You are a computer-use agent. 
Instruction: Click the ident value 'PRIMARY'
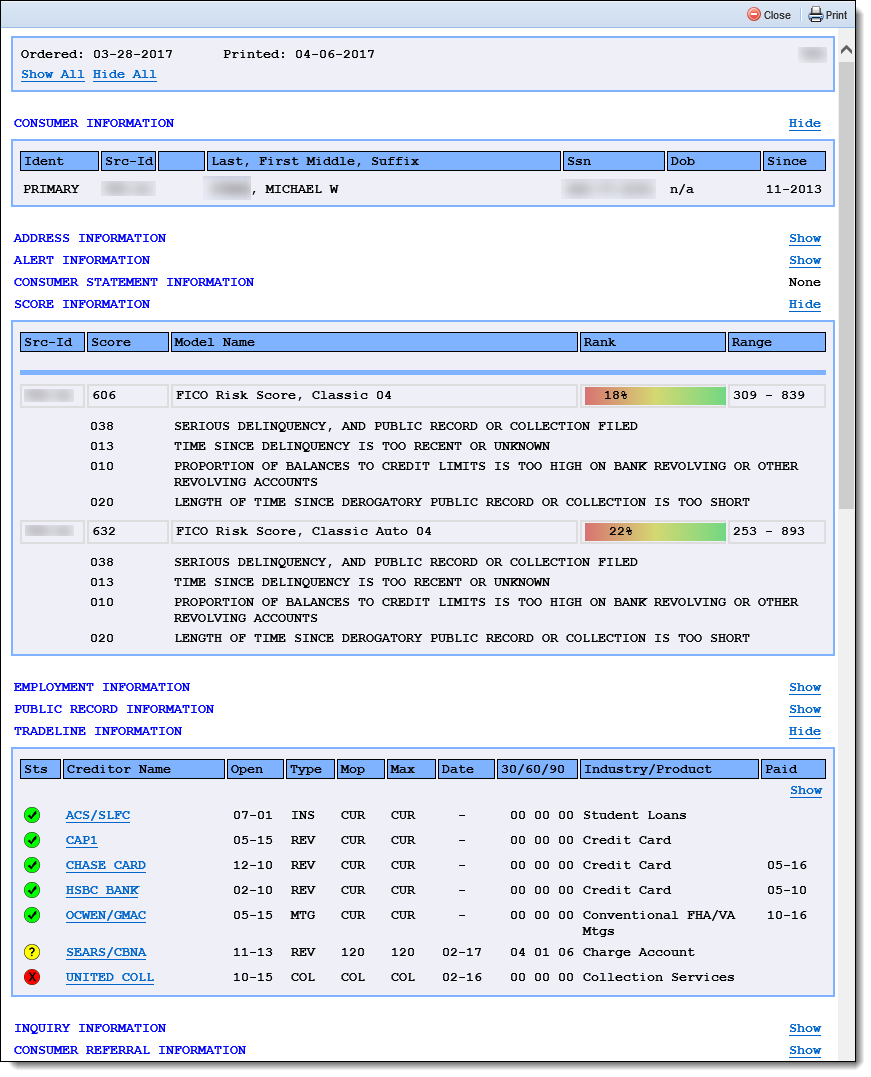[x=52, y=190]
